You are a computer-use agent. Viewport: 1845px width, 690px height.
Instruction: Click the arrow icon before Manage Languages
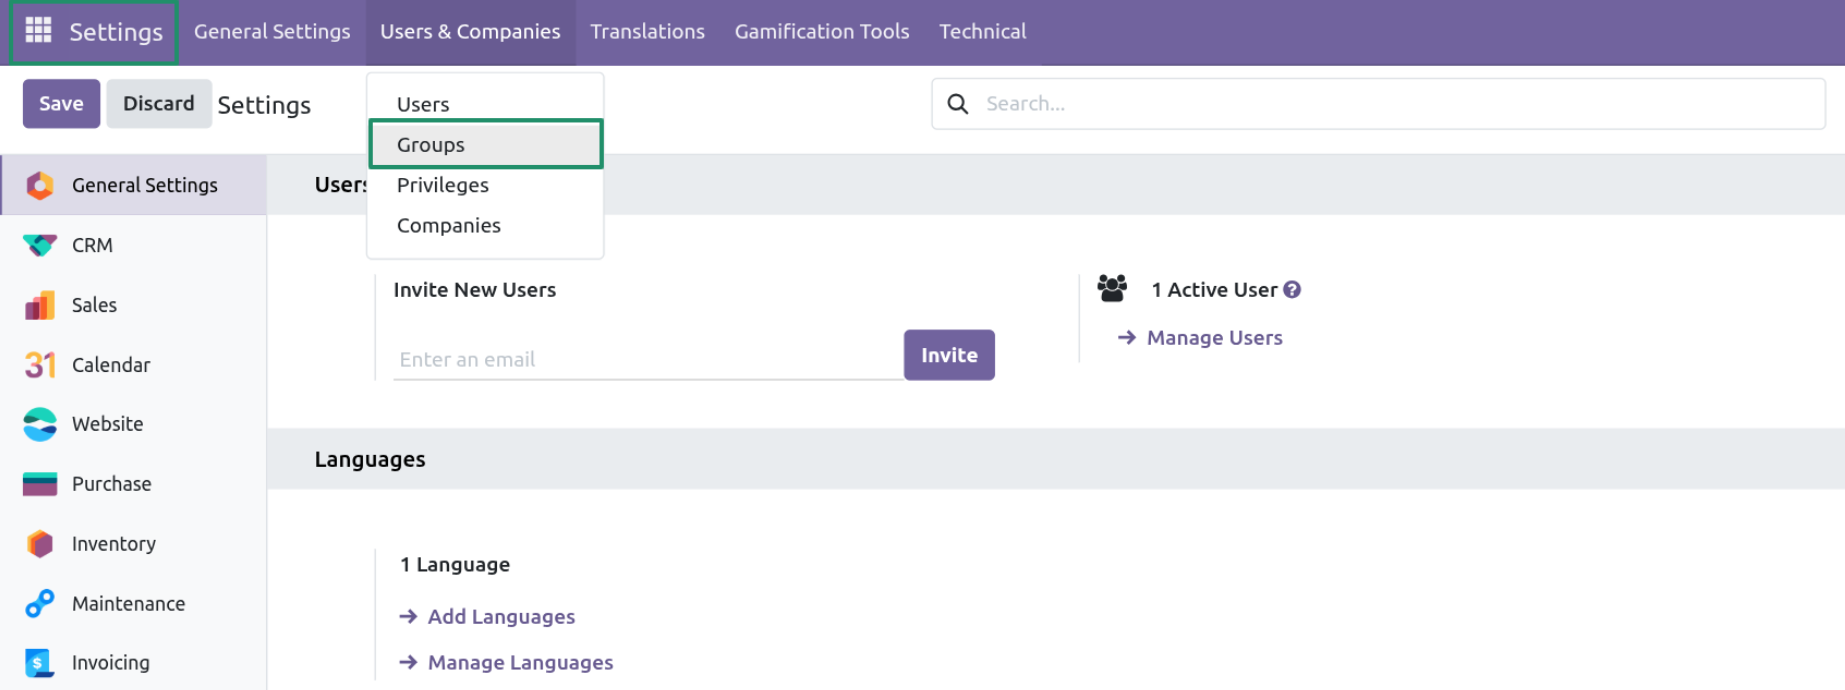tap(408, 662)
